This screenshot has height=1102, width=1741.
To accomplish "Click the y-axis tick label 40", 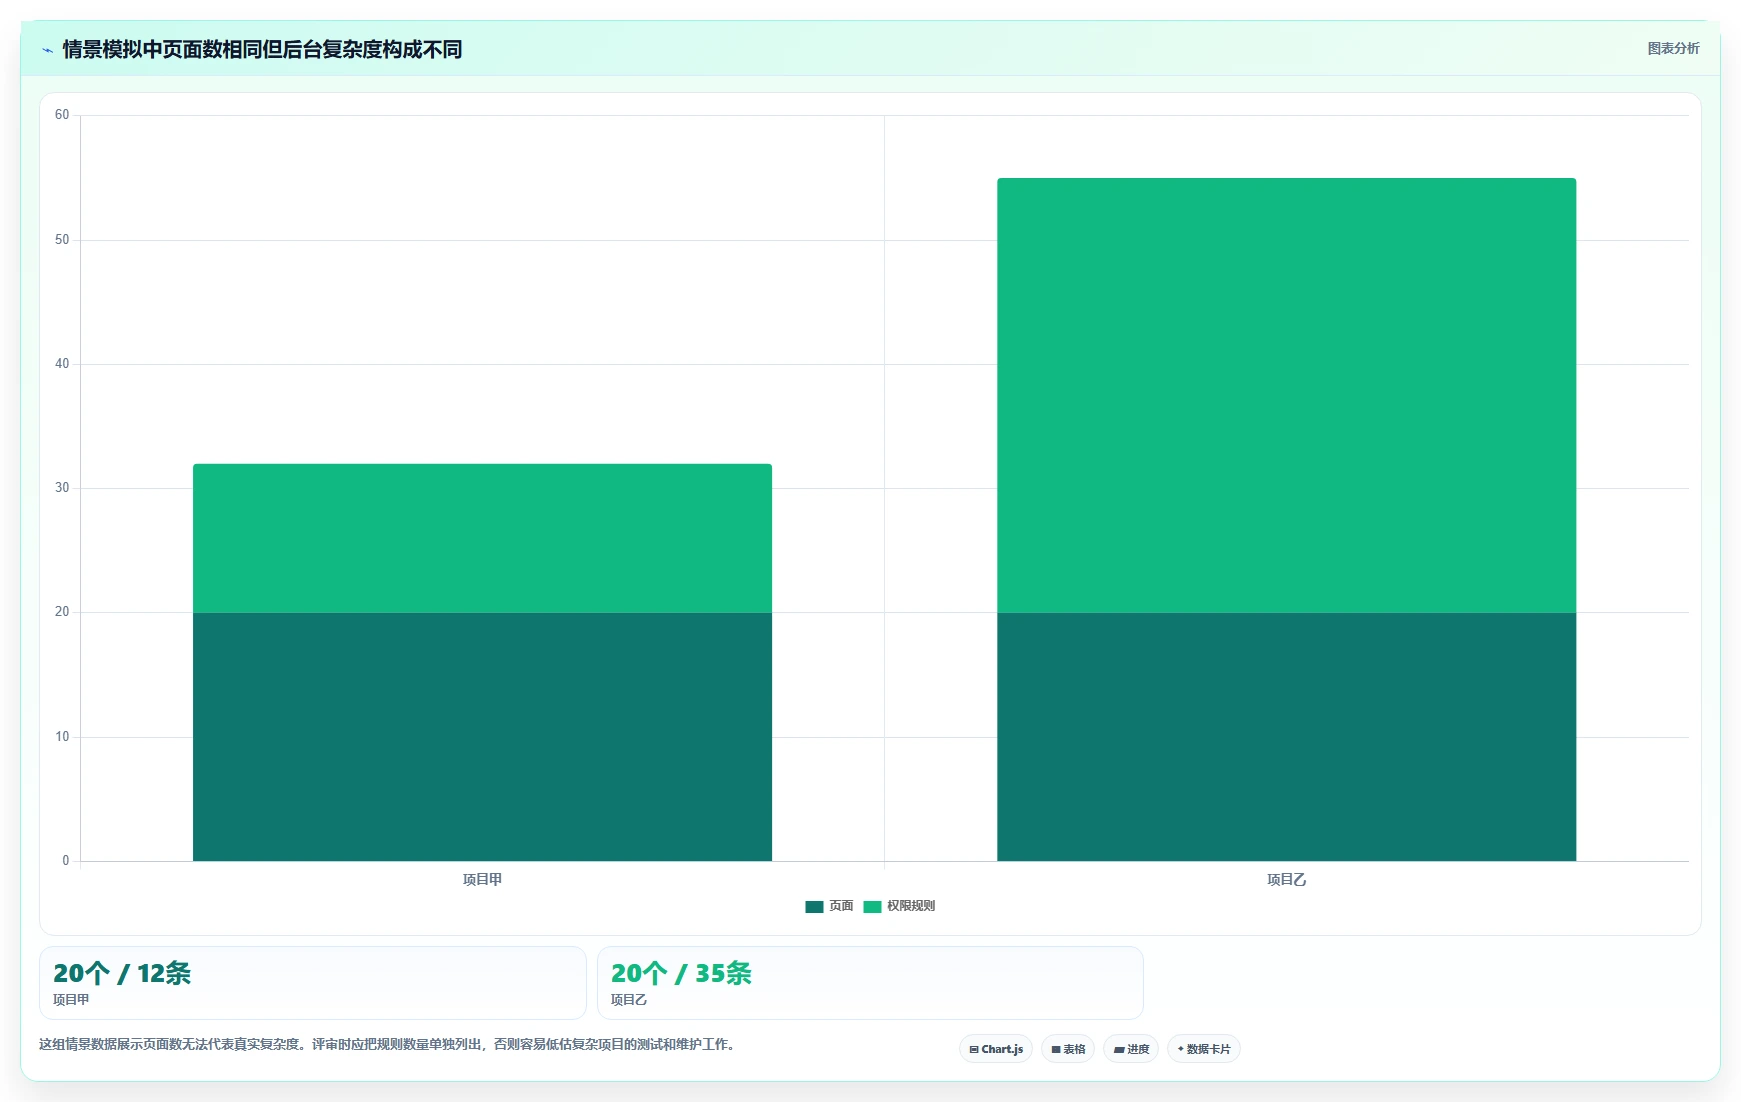I will (x=62, y=364).
